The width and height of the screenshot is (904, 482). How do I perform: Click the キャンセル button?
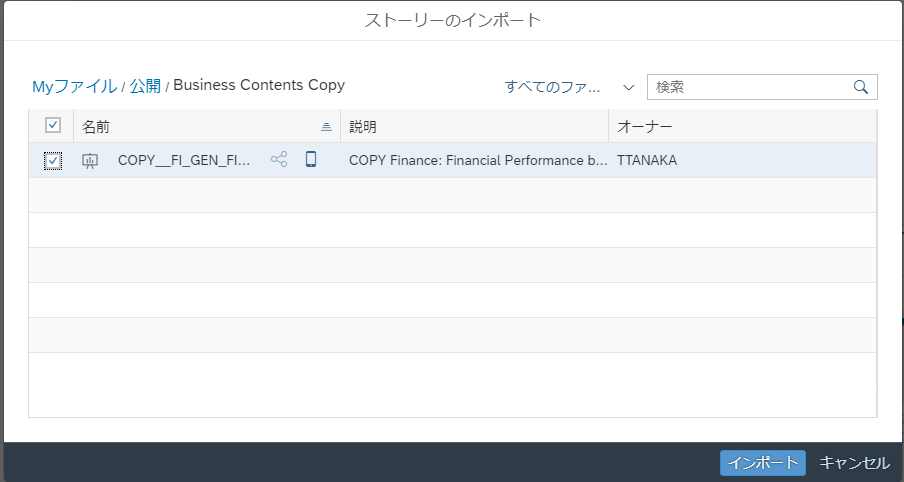point(854,462)
